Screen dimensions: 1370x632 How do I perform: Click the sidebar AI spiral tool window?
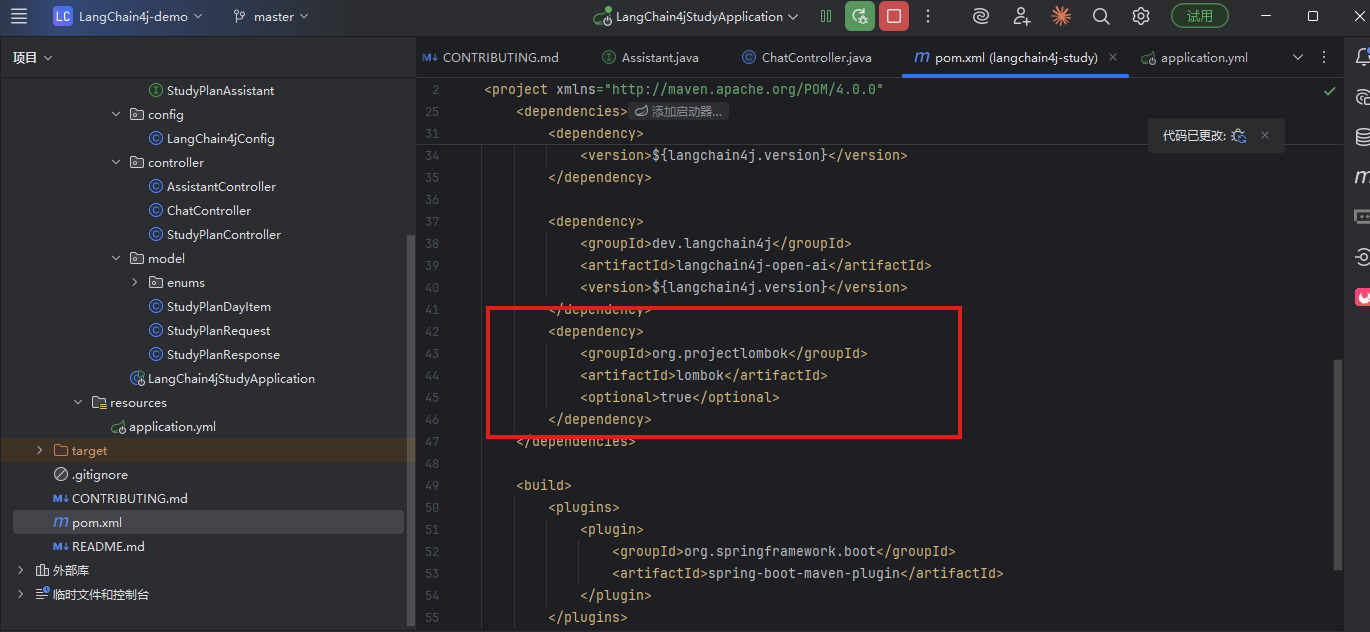pos(1361,97)
